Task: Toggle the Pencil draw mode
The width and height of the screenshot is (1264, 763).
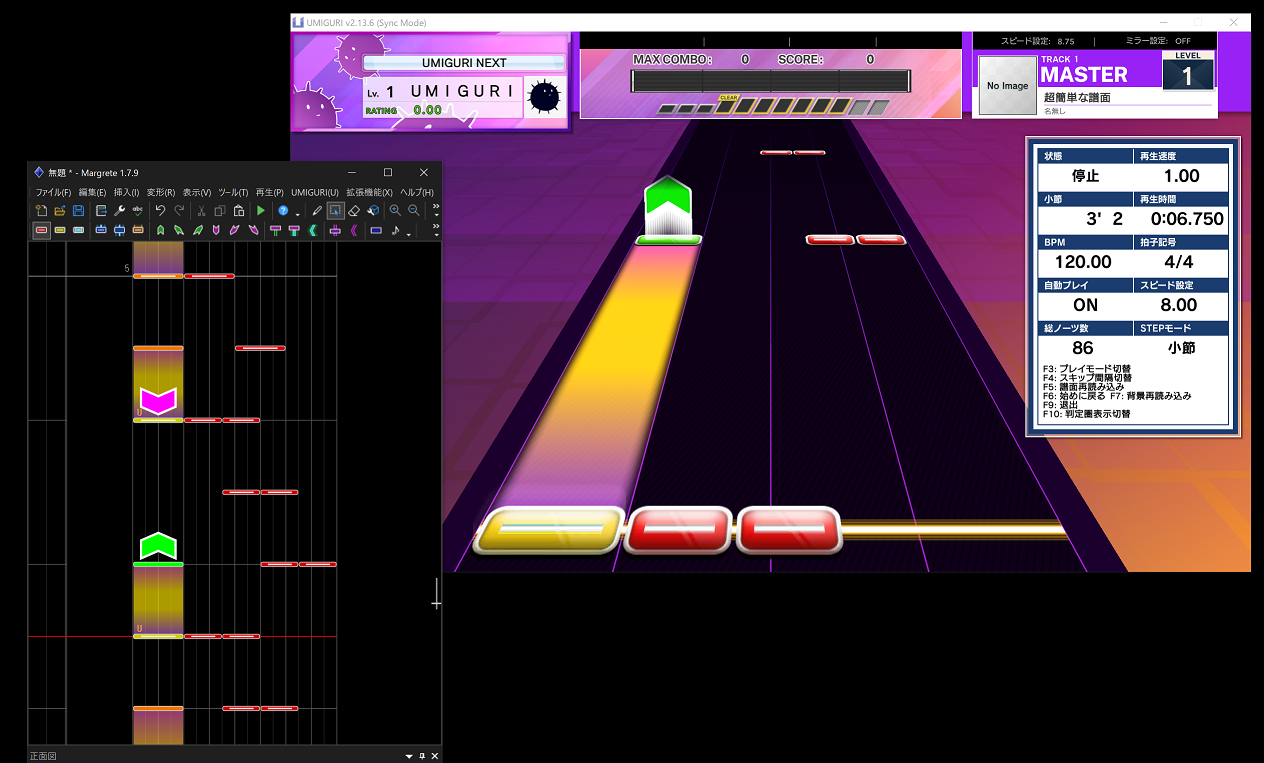Action: tap(317, 211)
